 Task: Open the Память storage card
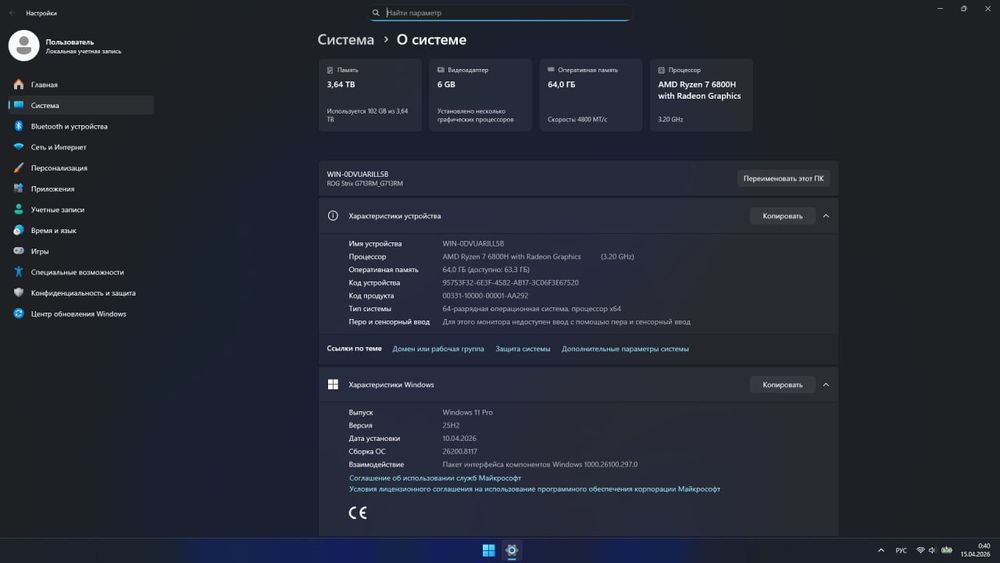370,95
